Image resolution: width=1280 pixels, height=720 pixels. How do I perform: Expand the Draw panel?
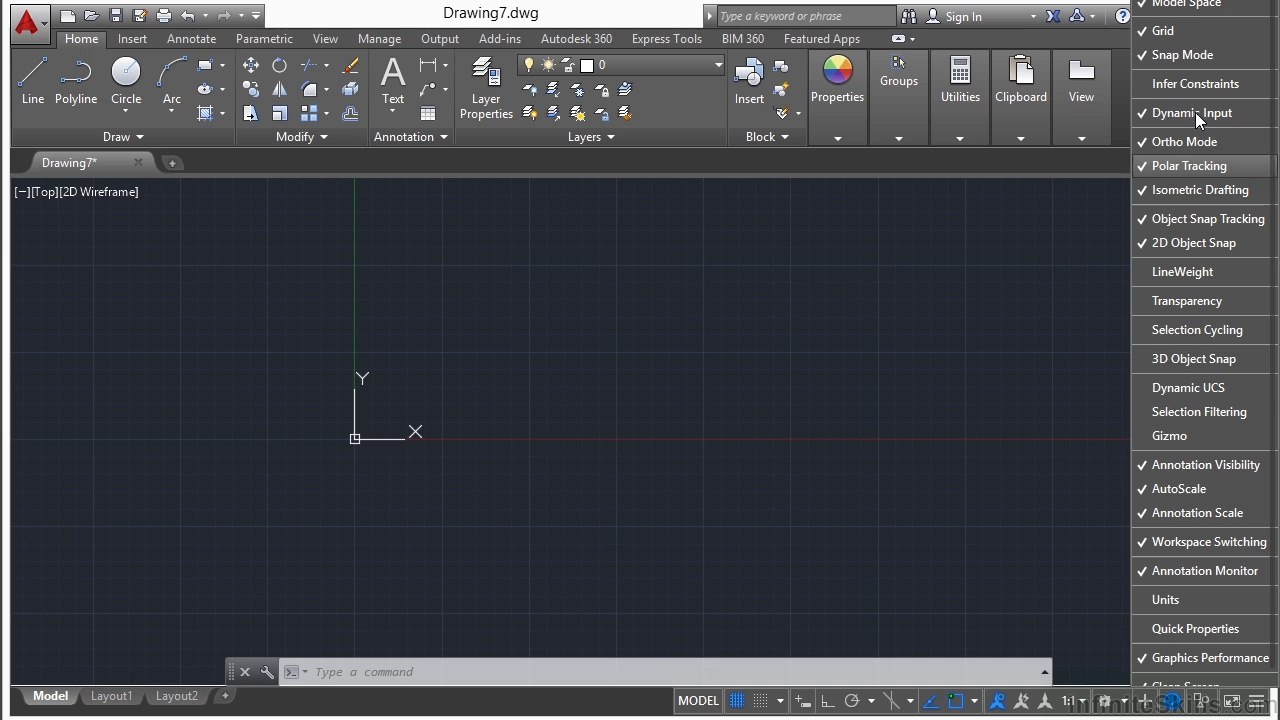coord(124,137)
